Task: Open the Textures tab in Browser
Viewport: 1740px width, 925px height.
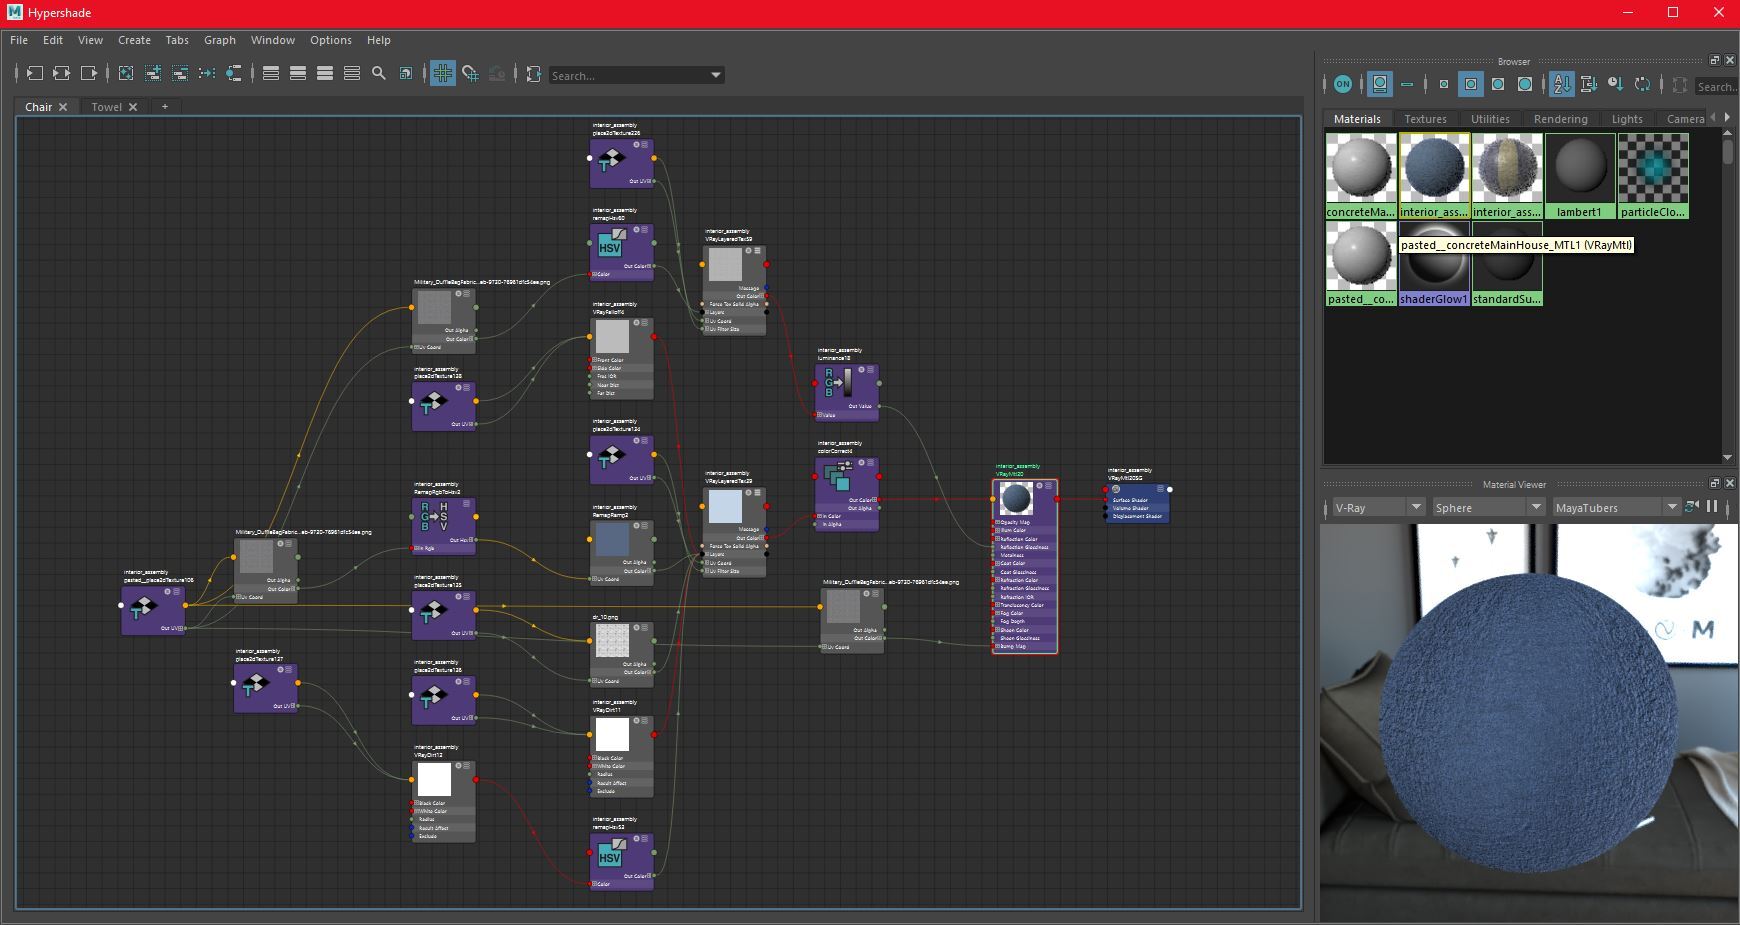Action: point(1425,119)
